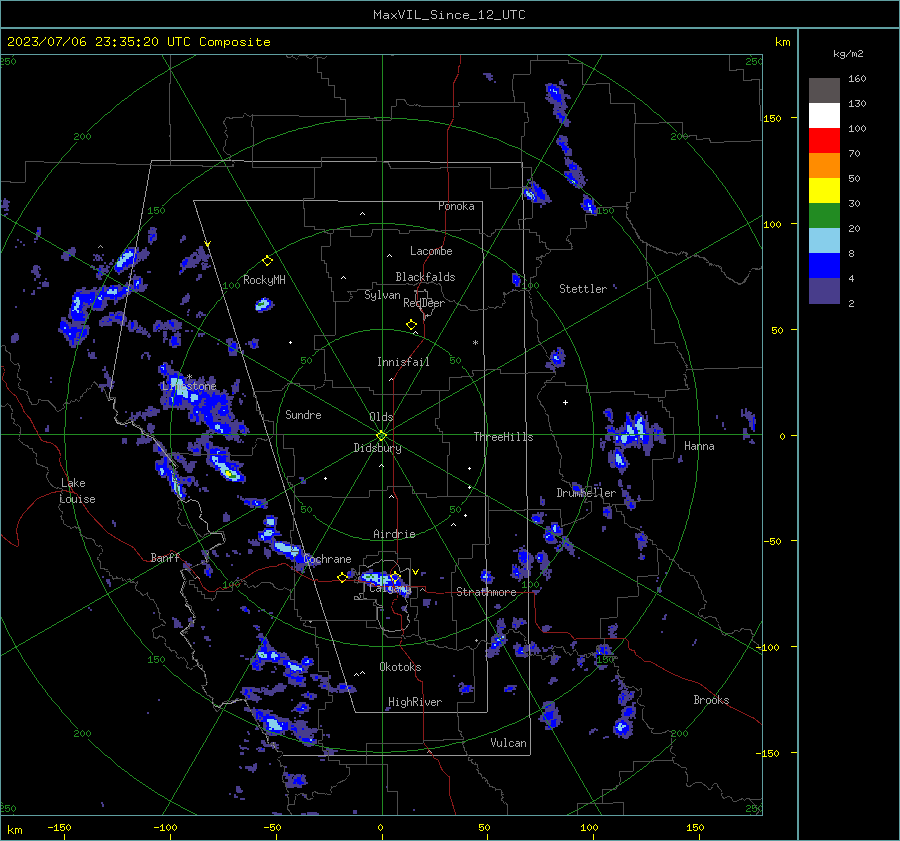
Task: Click the white 100-130 legend swatch
Action: pos(824,115)
